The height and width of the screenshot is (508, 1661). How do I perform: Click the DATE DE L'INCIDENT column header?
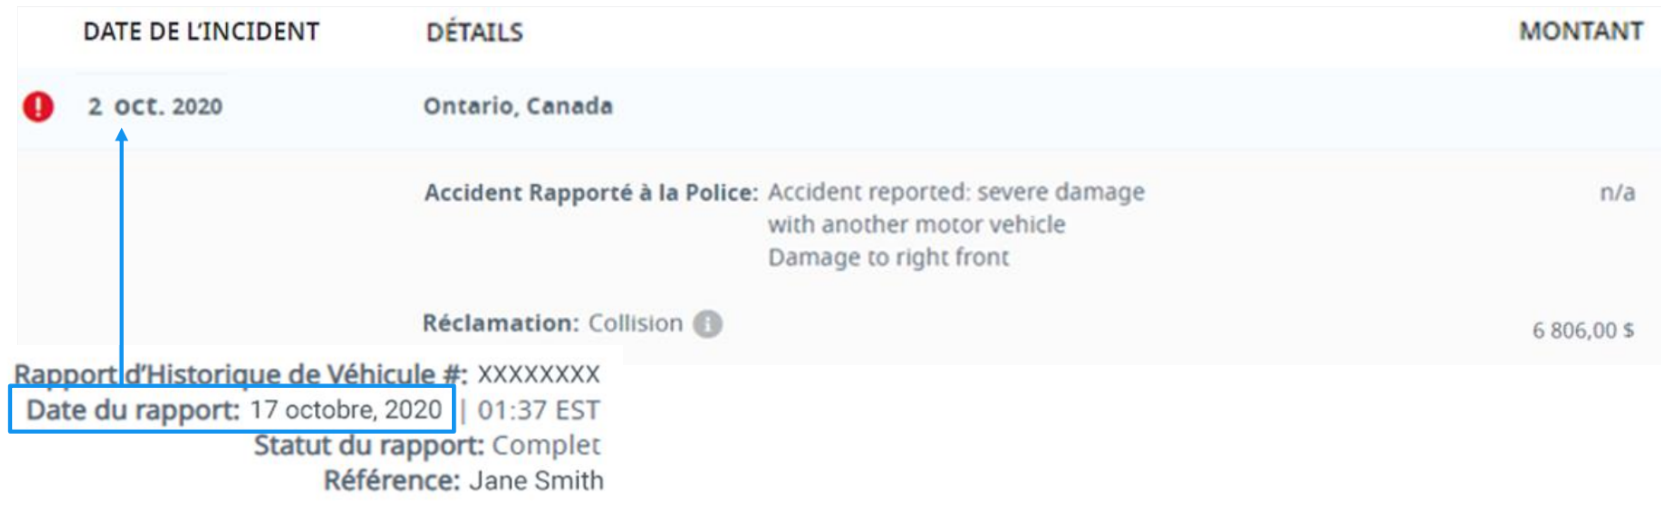(201, 32)
